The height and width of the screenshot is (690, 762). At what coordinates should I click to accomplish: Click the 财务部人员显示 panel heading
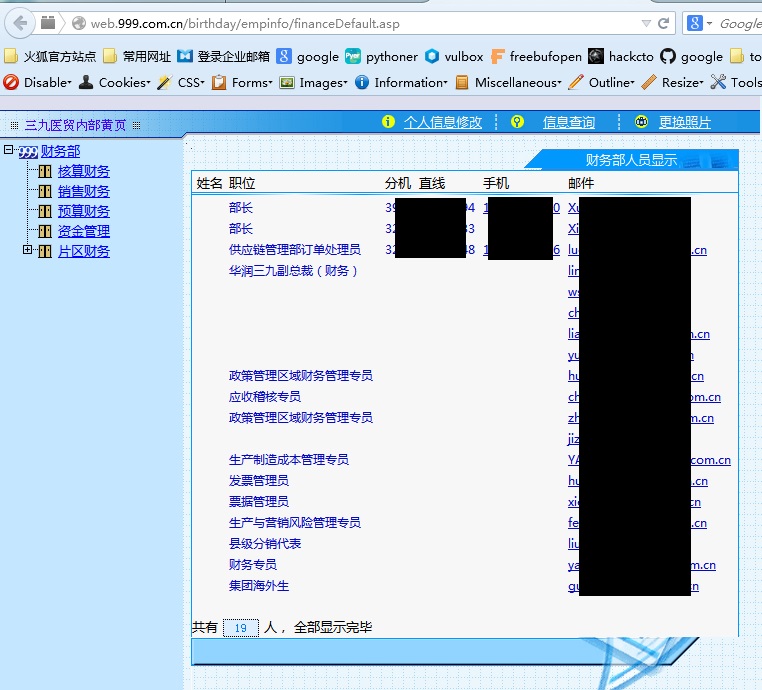pyautogui.click(x=631, y=160)
